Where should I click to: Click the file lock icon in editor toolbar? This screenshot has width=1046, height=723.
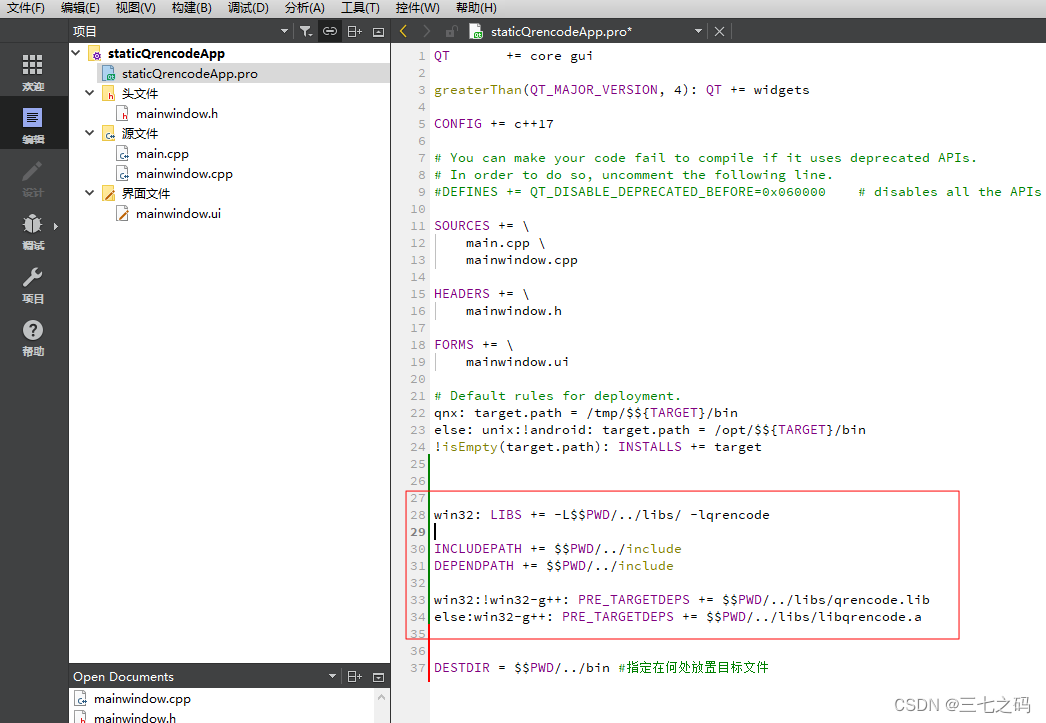coord(452,31)
